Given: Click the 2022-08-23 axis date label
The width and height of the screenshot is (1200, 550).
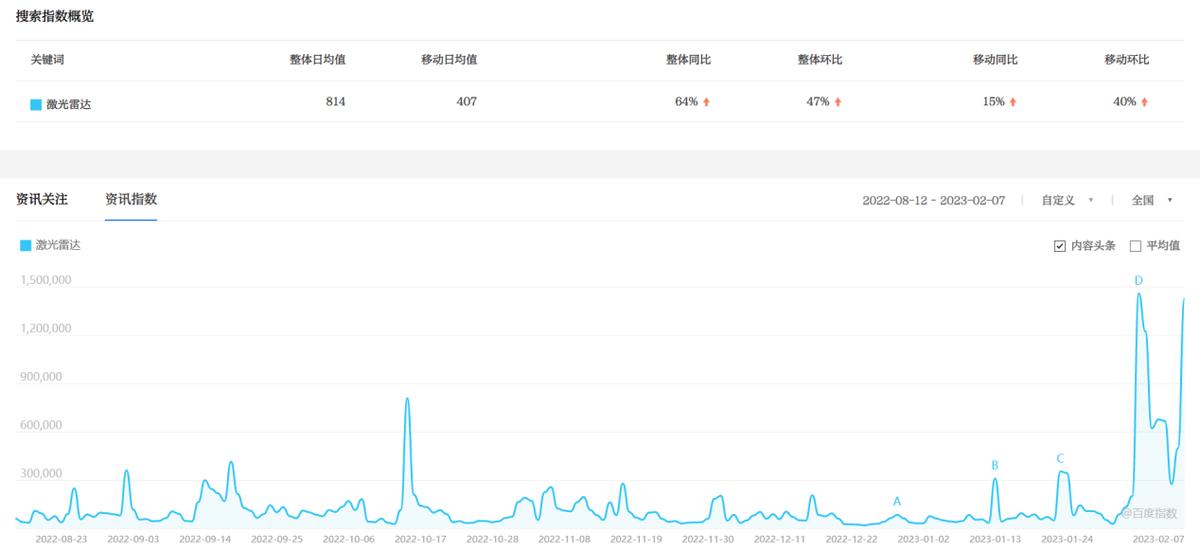Looking at the screenshot, I should coord(61,538).
